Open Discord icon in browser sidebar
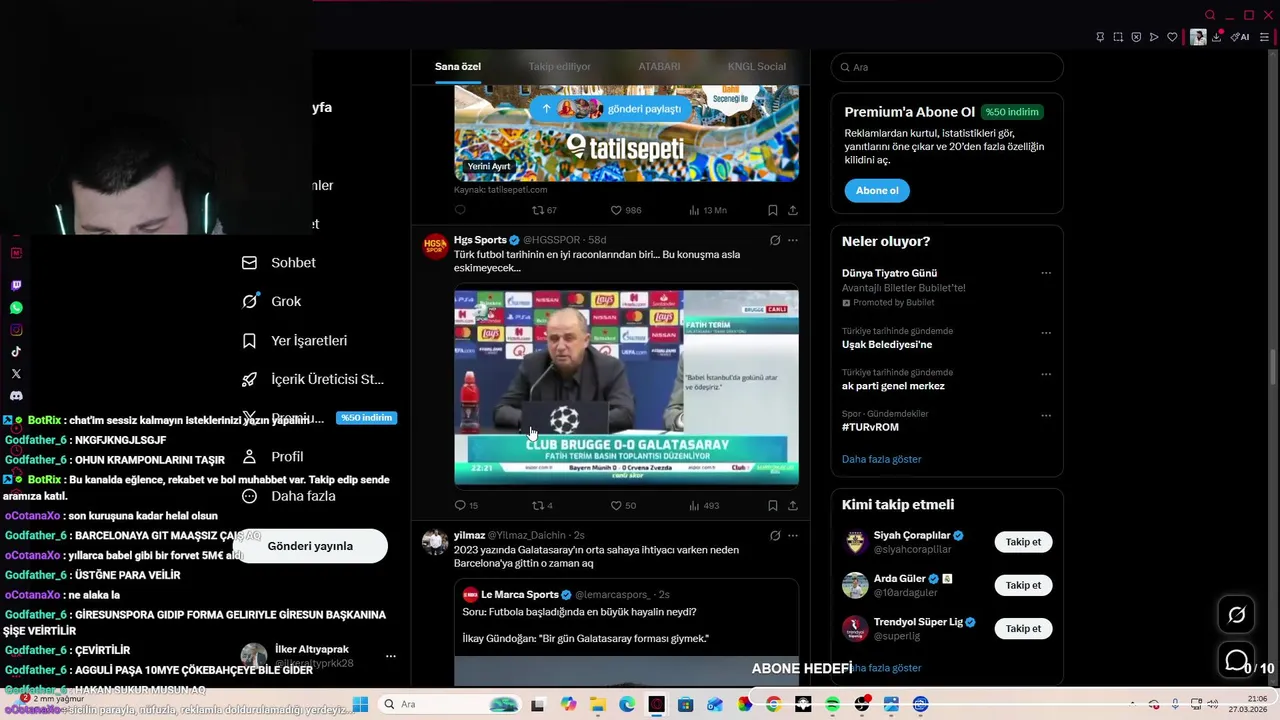 [x=16, y=396]
